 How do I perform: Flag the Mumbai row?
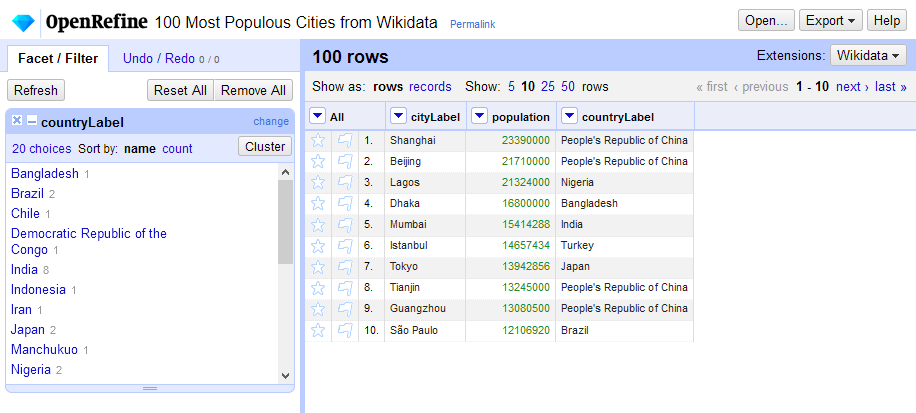click(x=345, y=225)
